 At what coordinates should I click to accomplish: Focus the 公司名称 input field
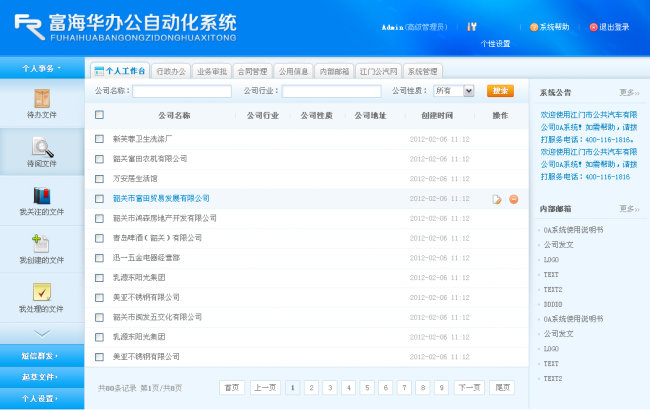(x=182, y=91)
